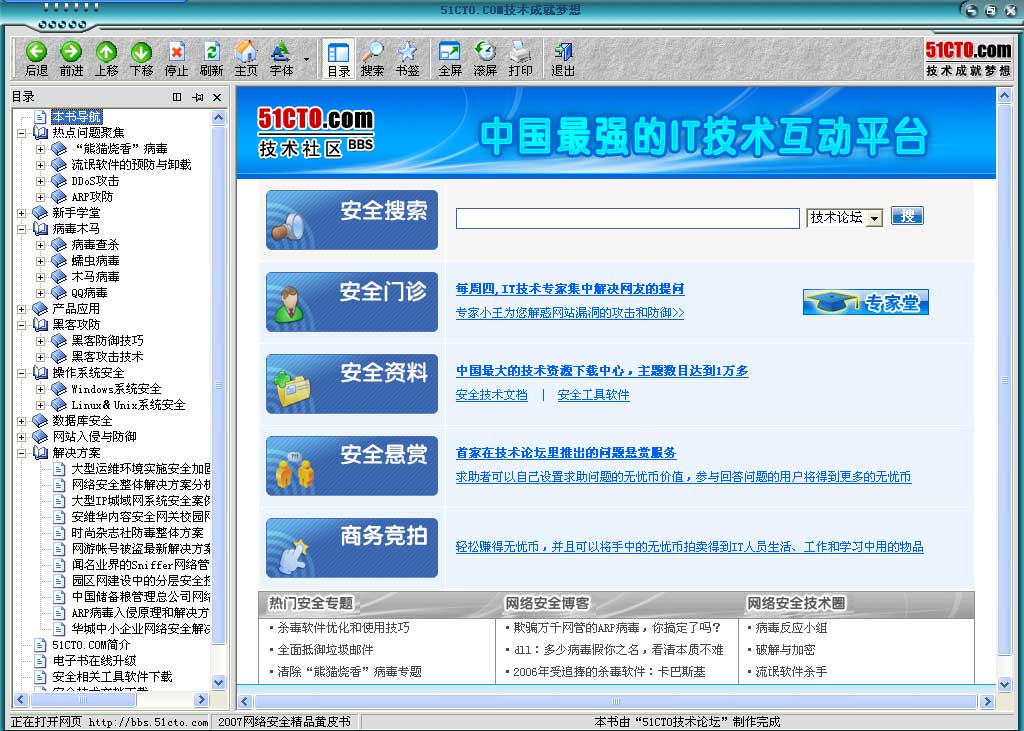This screenshot has height=731, width=1024.
Task: Open the 字体 font icon
Action: pyautogui.click(x=281, y=52)
